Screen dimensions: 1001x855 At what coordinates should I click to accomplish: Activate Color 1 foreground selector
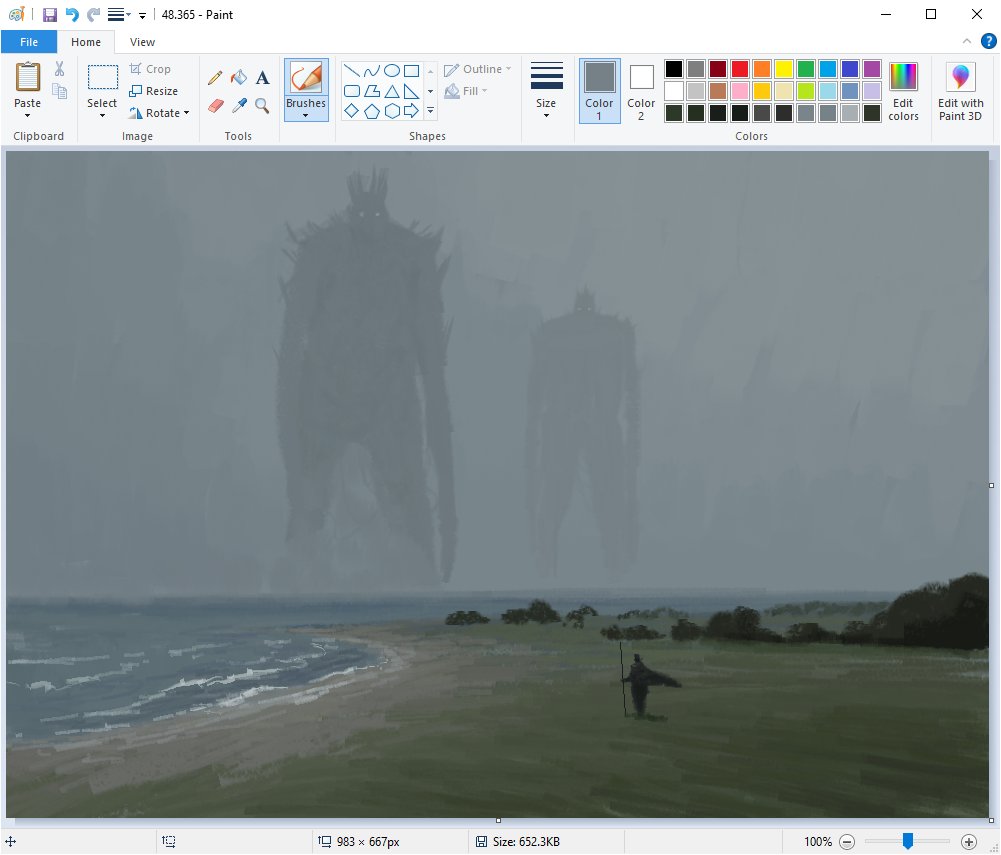click(599, 91)
